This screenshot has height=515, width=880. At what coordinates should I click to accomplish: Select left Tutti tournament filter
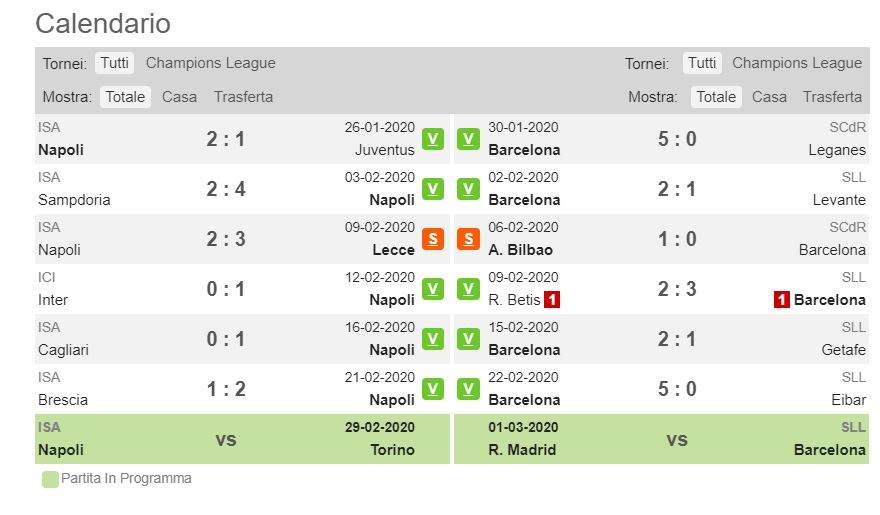pyautogui.click(x=115, y=63)
